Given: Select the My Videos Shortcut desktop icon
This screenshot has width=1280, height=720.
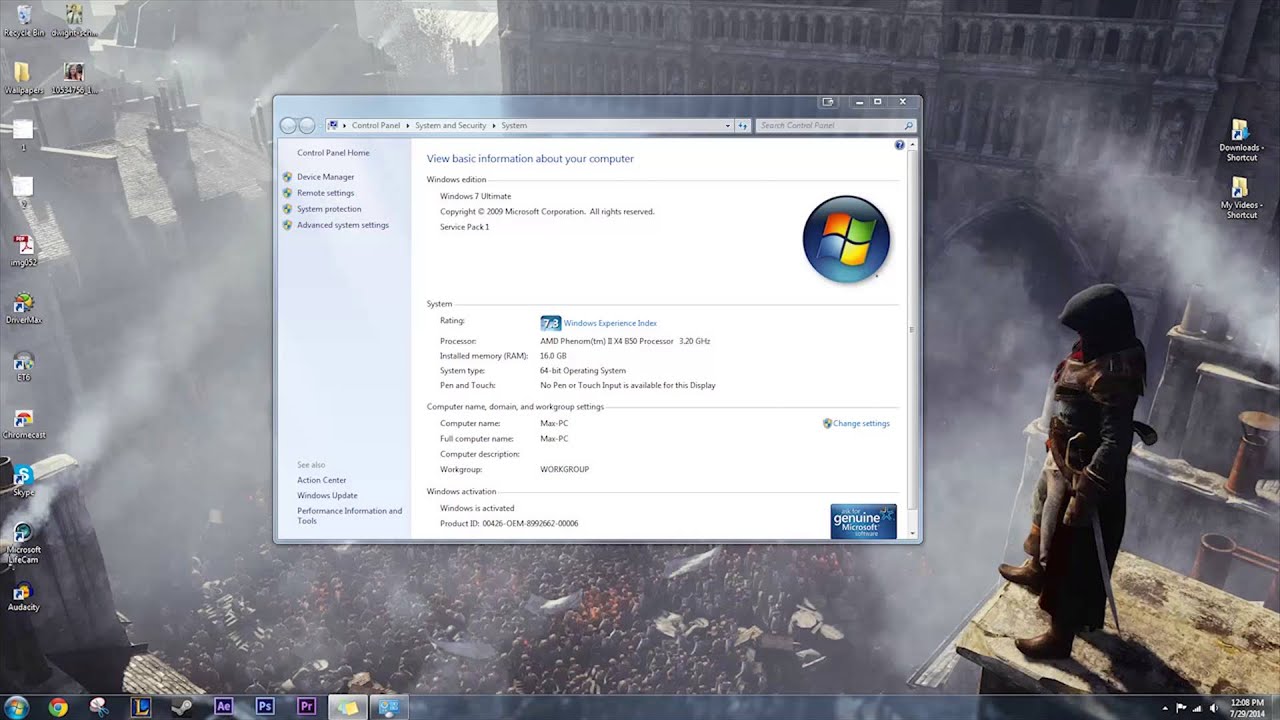Looking at the screenshot, I should coord(1241,197).
